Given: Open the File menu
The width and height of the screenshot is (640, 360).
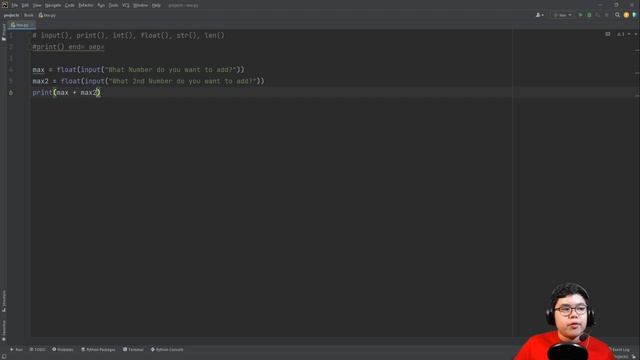Looking at the screenshot, I should 15,5.
